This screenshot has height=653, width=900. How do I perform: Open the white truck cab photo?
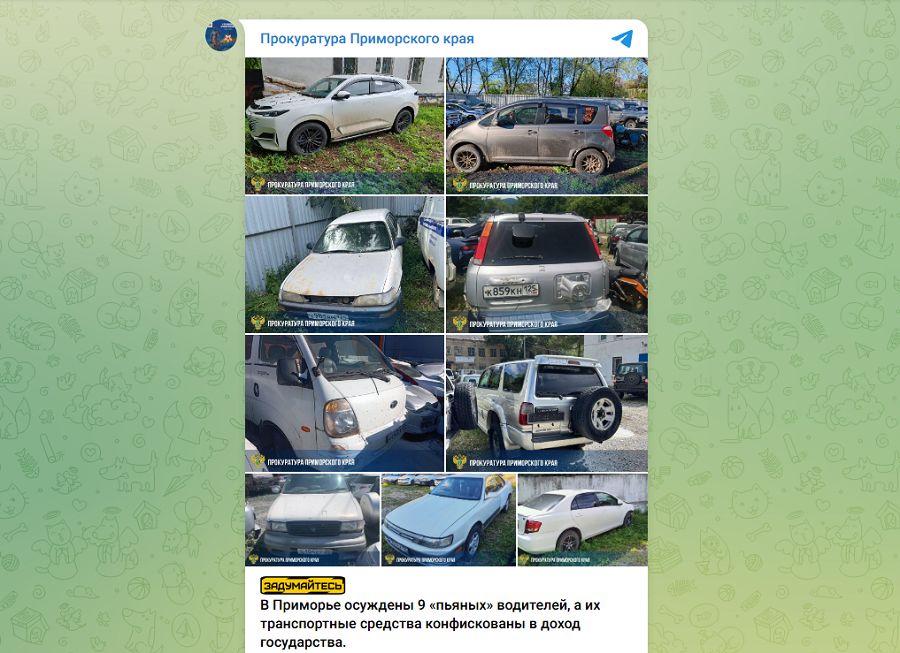click(344, 403)
